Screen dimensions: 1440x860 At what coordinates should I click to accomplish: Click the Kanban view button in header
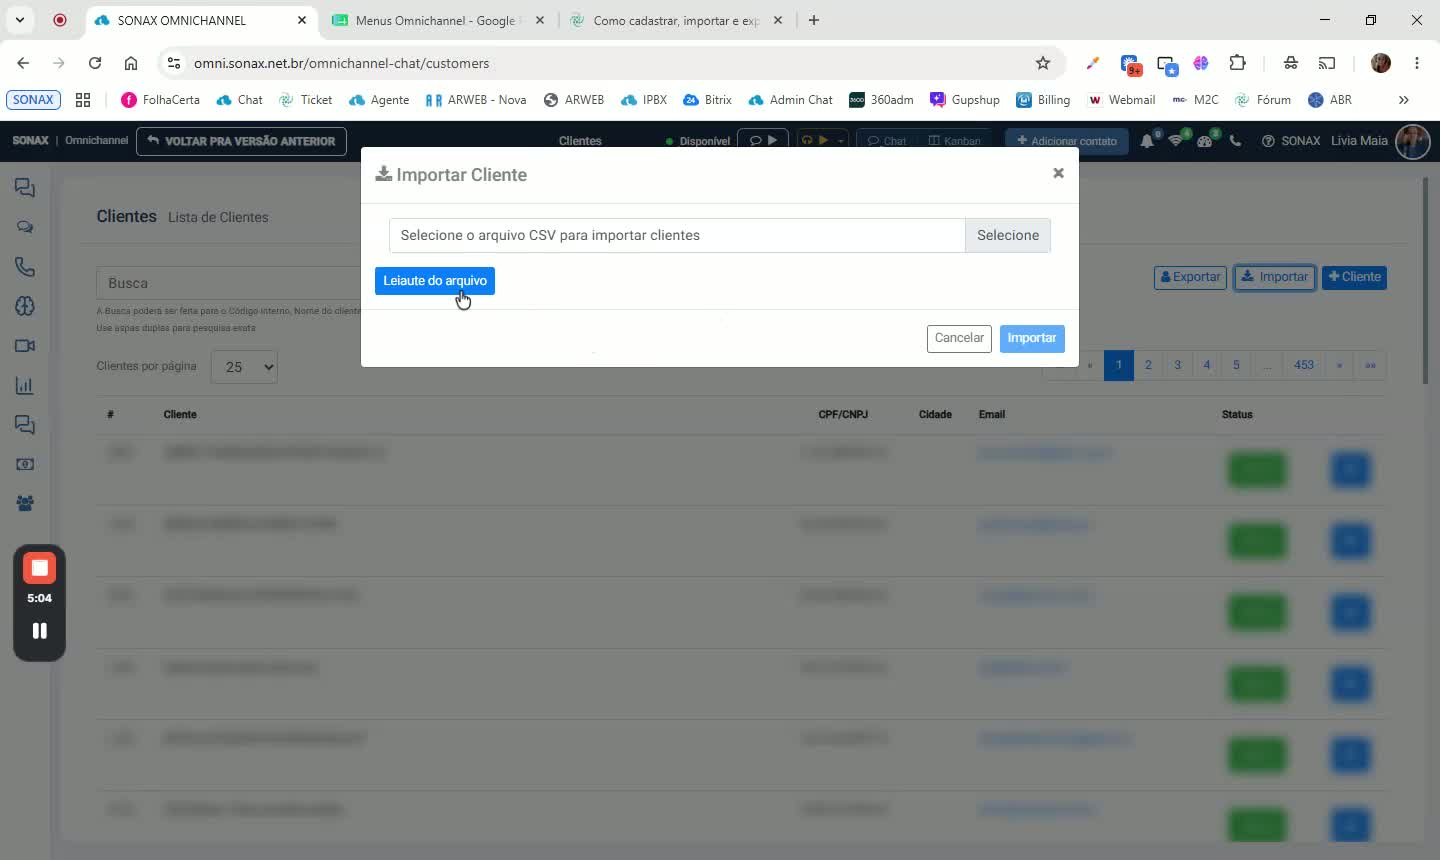click(x=954, y=141)
